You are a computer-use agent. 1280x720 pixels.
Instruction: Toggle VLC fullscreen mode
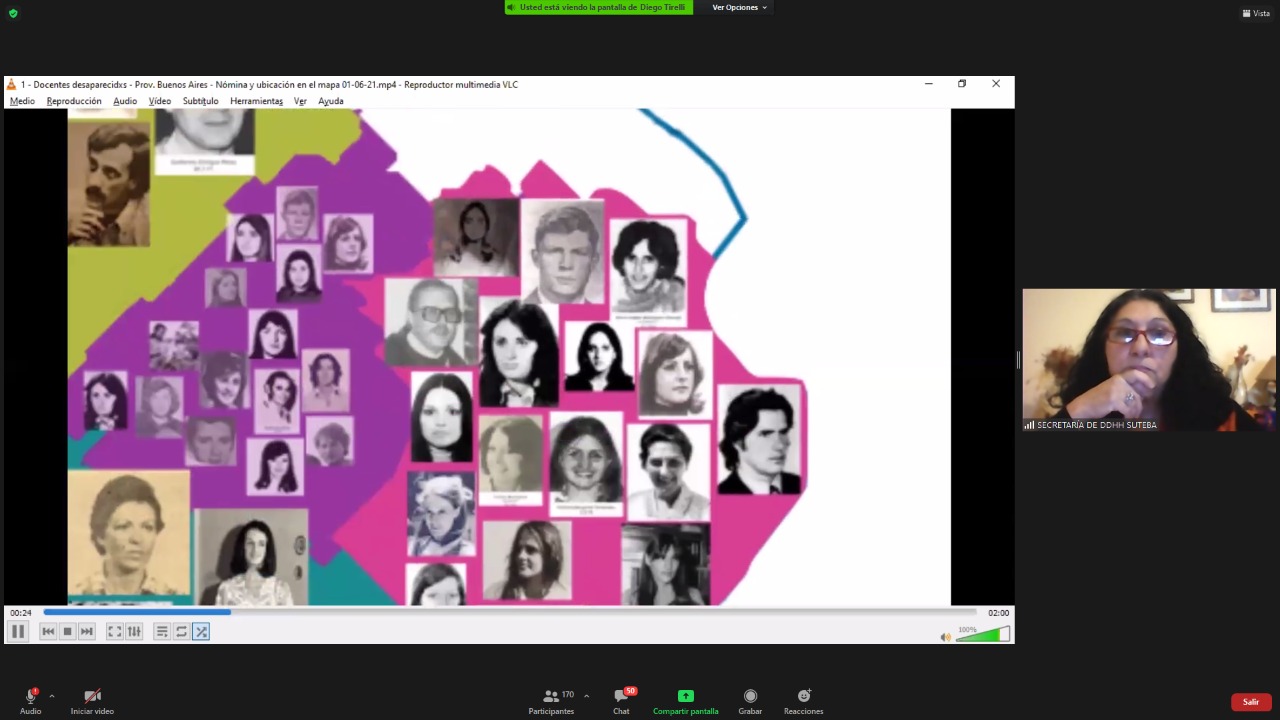click(x=115, y=631)
